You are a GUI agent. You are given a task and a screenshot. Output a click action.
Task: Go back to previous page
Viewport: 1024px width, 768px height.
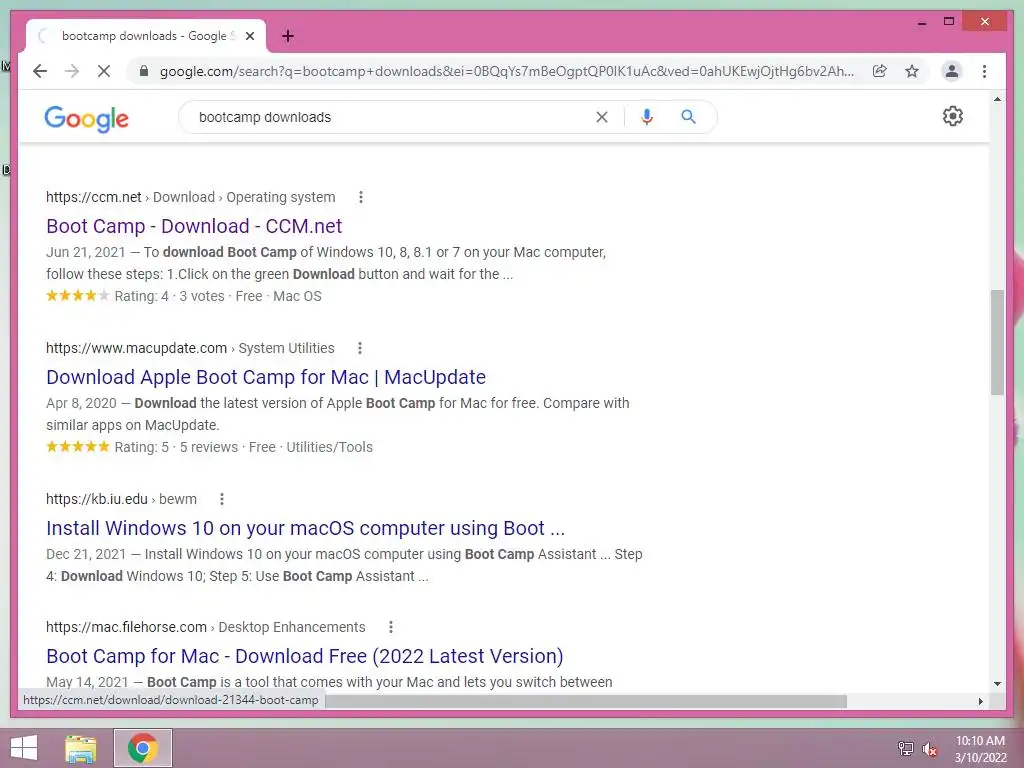coord(40,71)
